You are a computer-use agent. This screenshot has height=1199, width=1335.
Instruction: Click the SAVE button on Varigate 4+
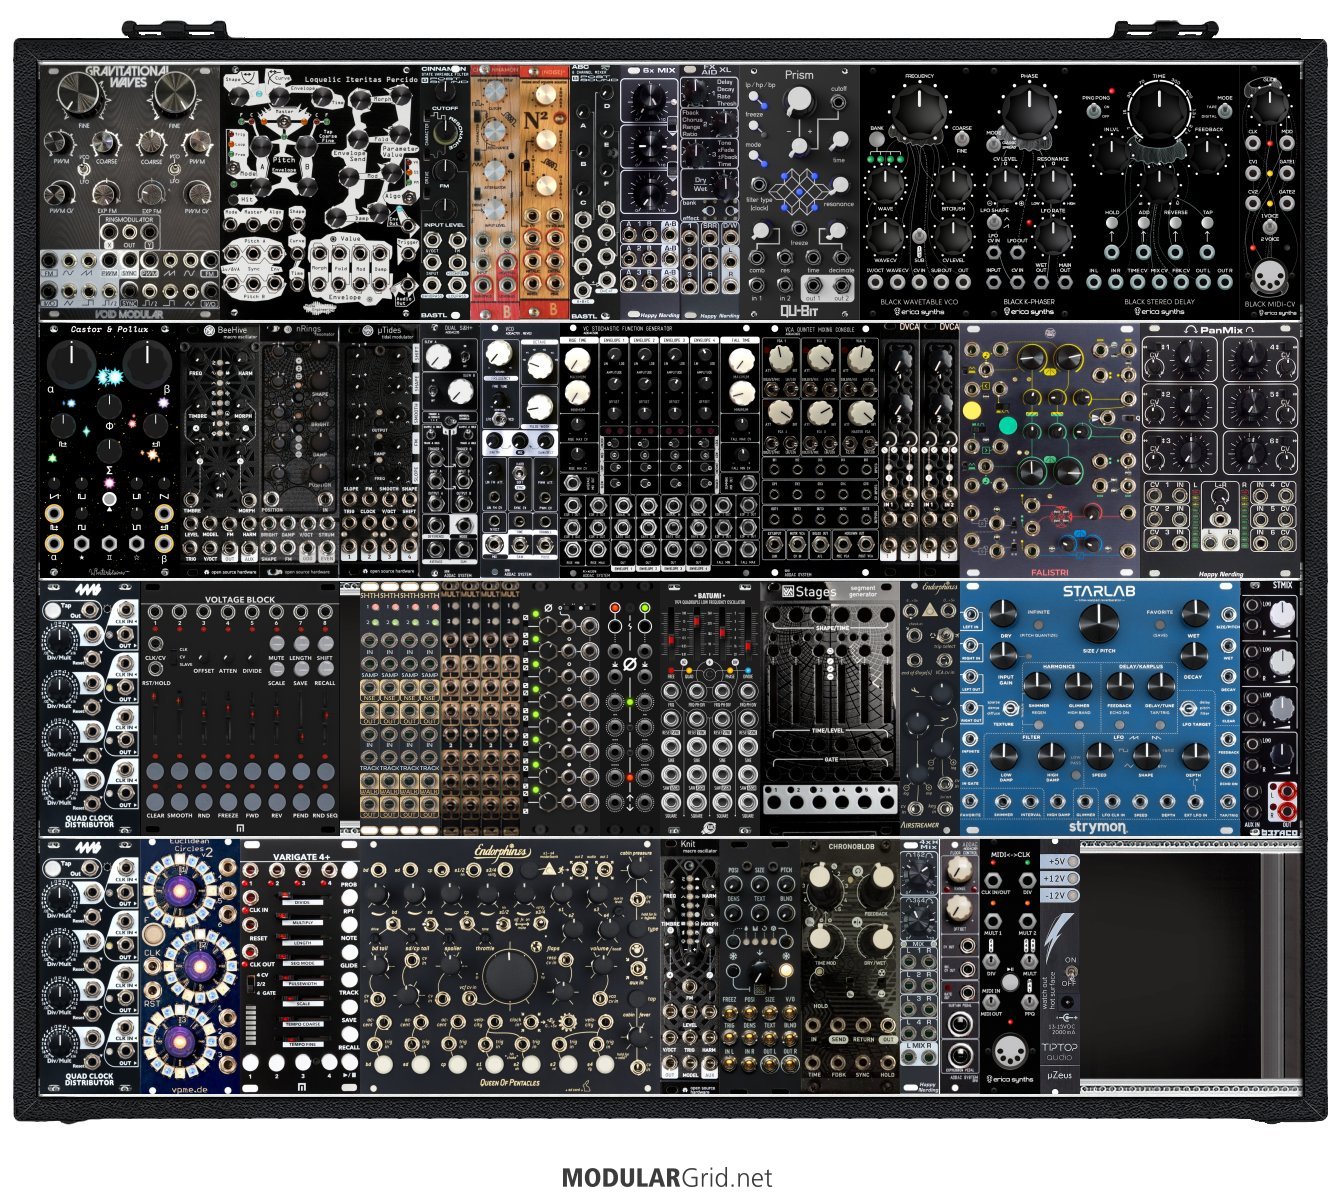348,1005
